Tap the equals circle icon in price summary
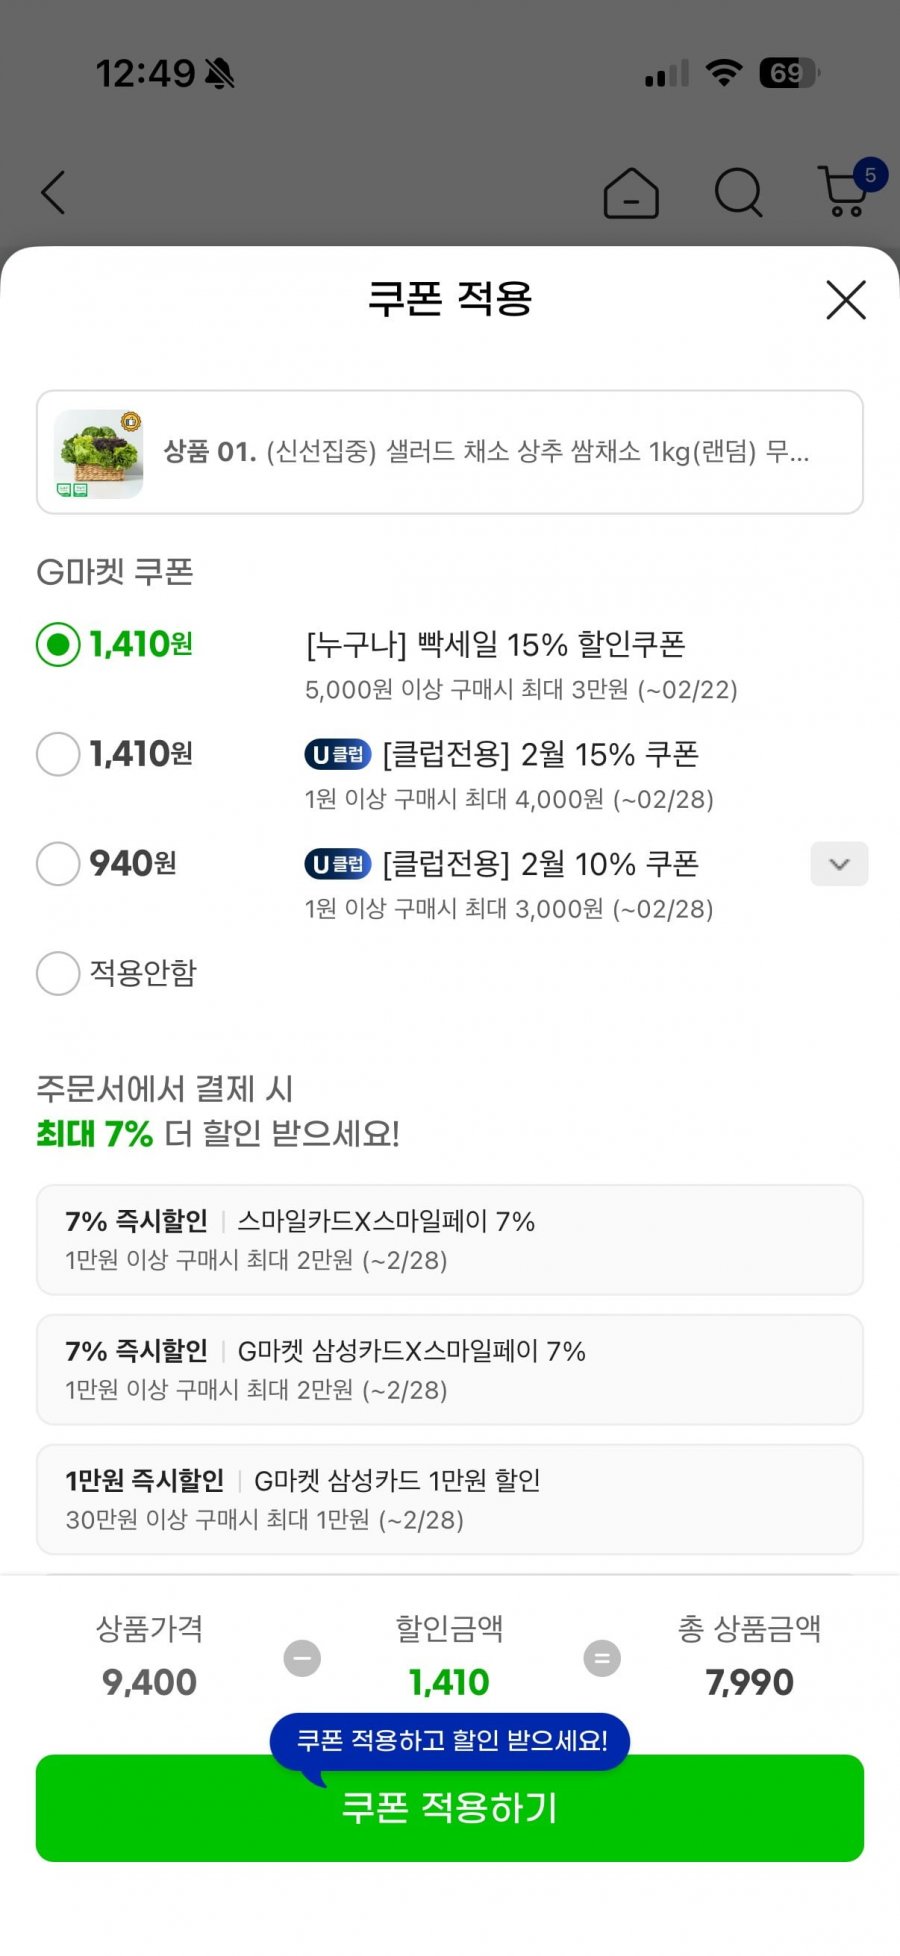 pos(602,1658)
